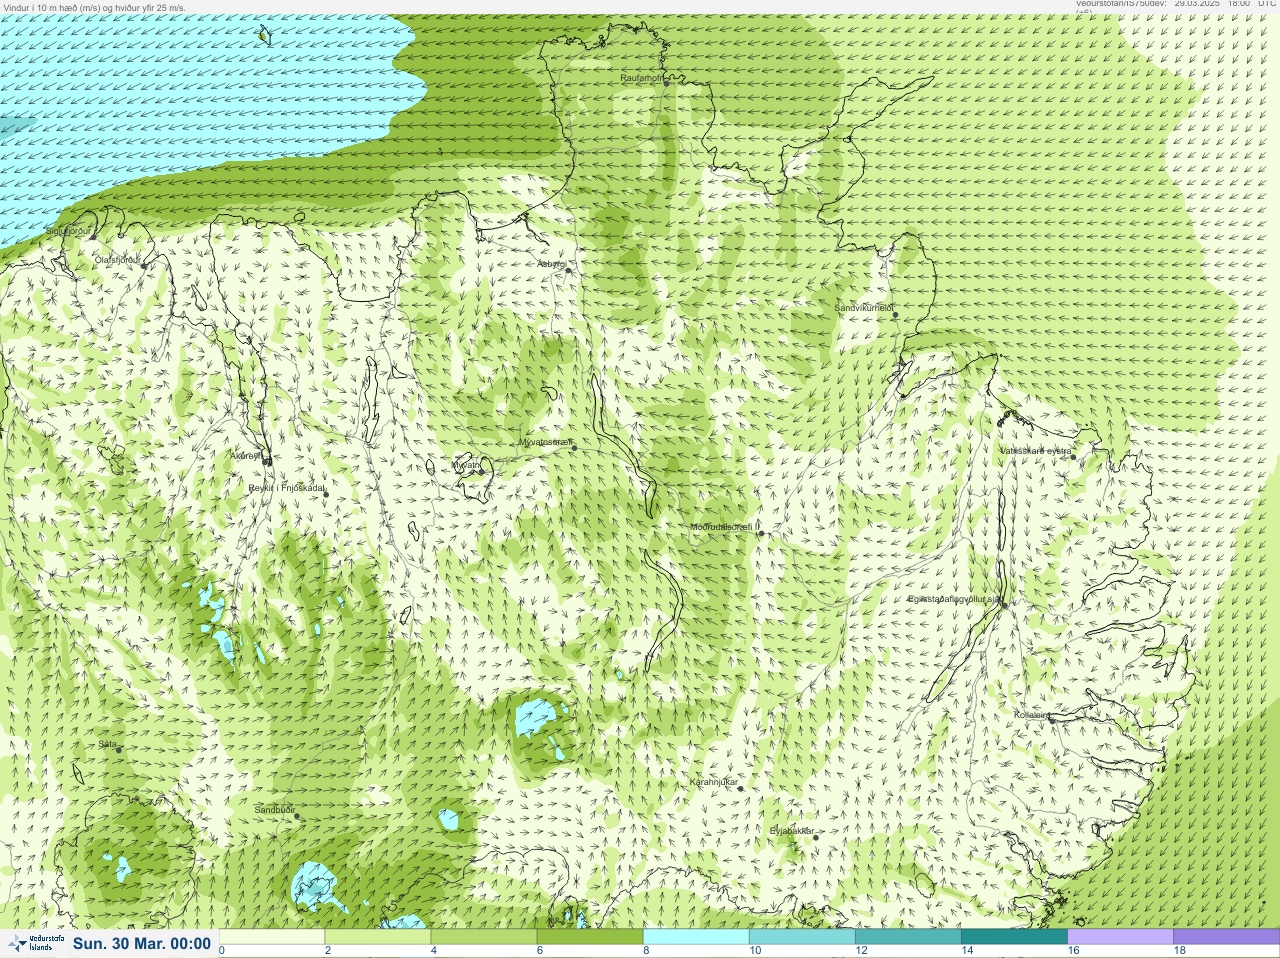Click the Reykir í Fnjóskadal station label

click(286, 488)
